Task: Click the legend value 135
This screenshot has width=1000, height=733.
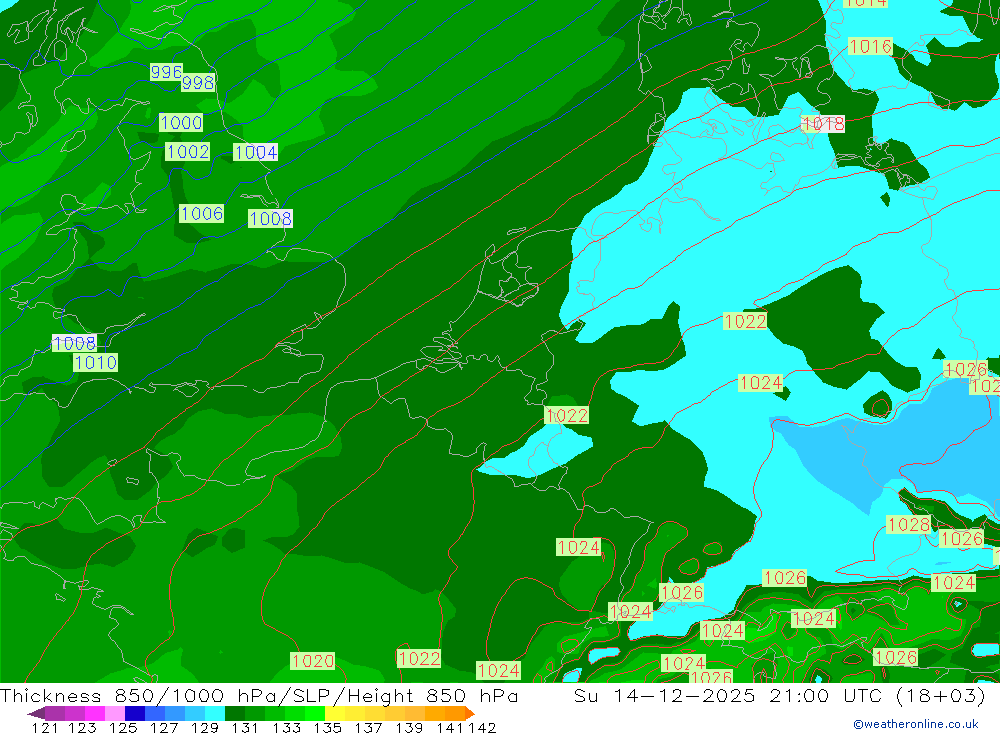Action: coord(327,728)
